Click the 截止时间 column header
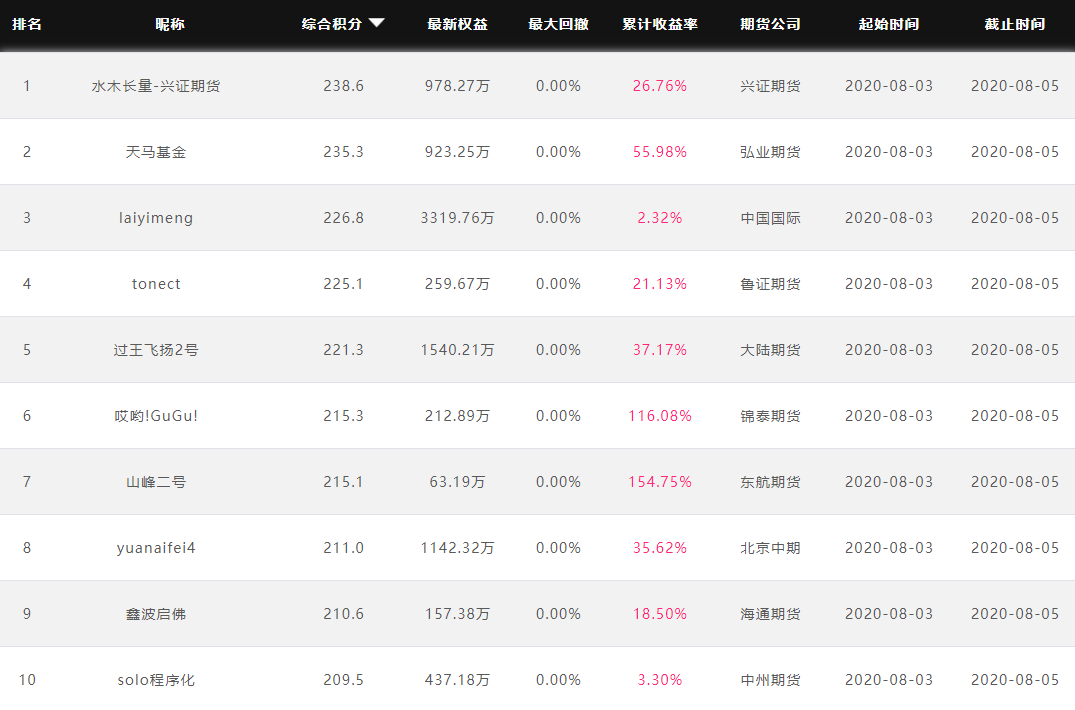 pos(1015,24)
